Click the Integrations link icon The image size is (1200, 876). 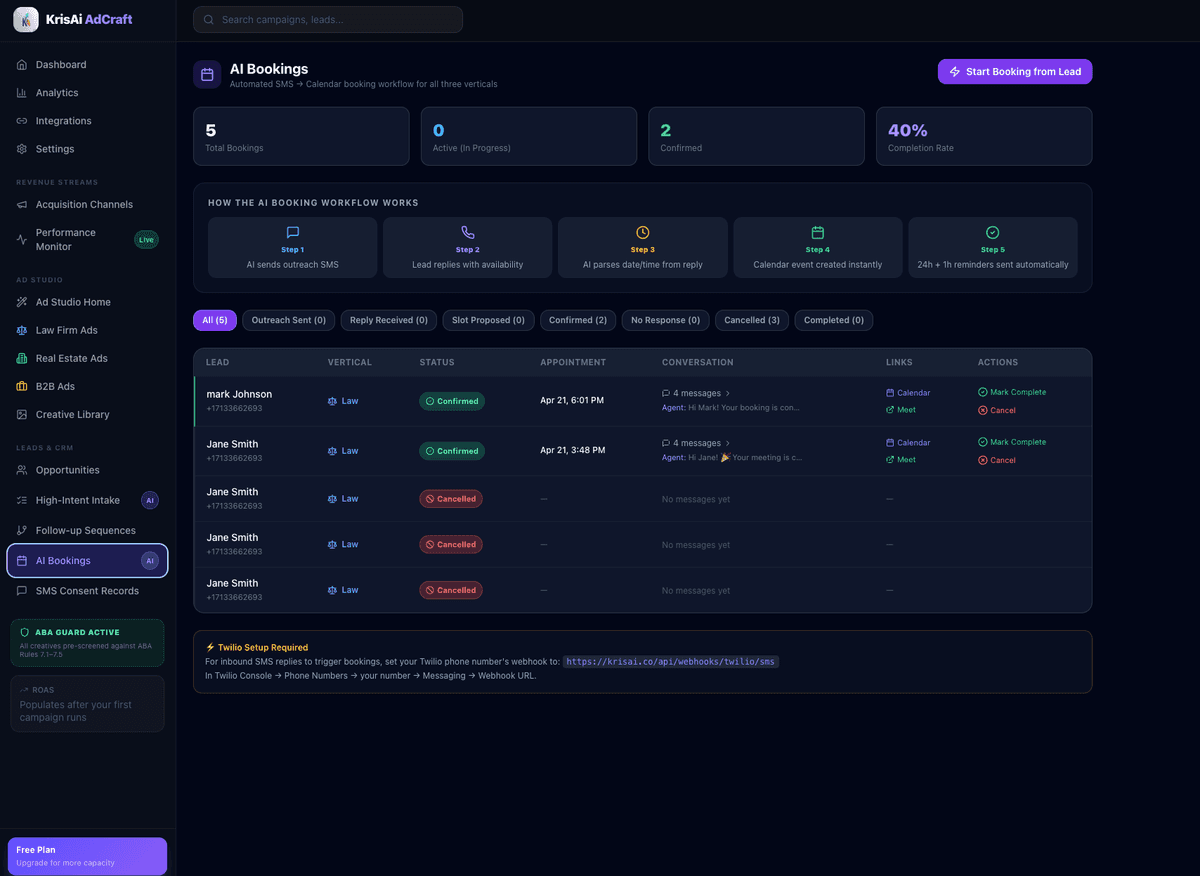(x=22, y=121)
